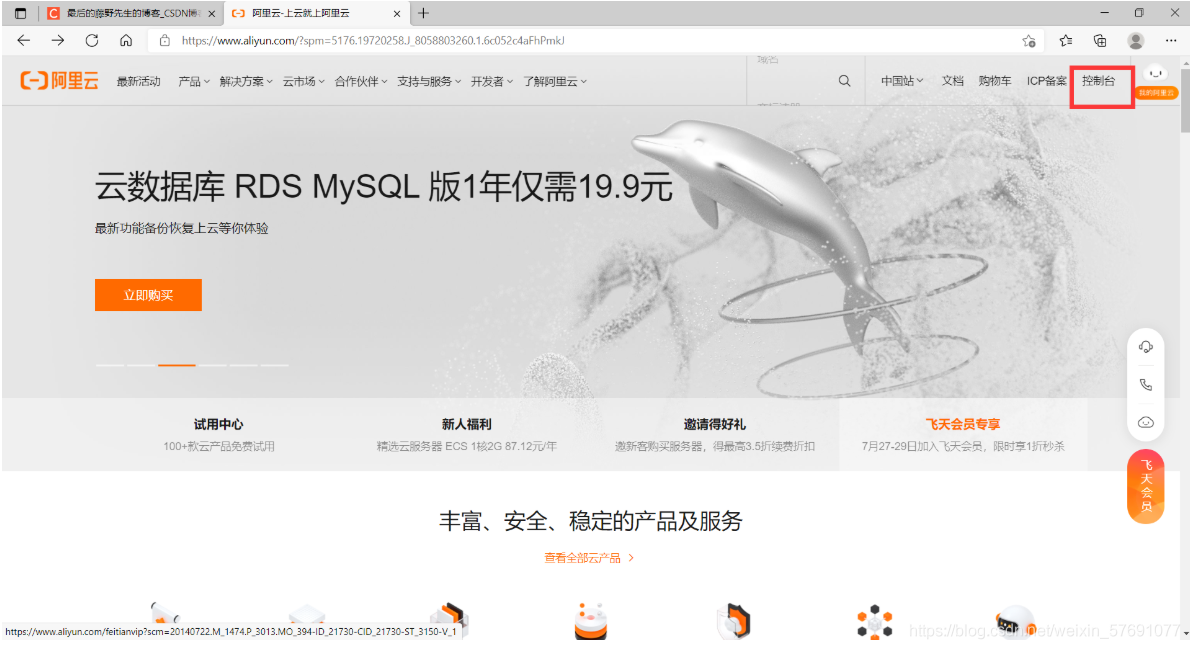Screen dimensions: 1190x649
Task: Open the 购物车 shopping cart link
Action: coord(994,80)
